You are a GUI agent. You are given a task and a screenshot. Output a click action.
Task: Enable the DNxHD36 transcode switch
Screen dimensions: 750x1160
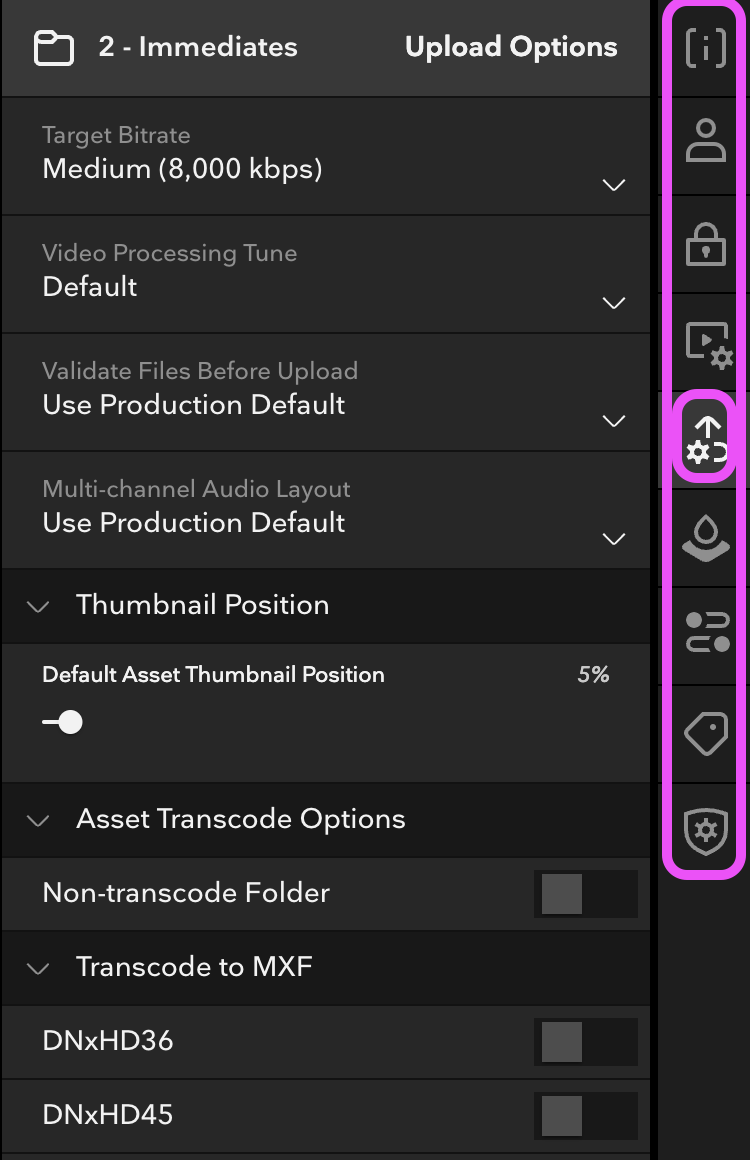(x=586, y=1042)
